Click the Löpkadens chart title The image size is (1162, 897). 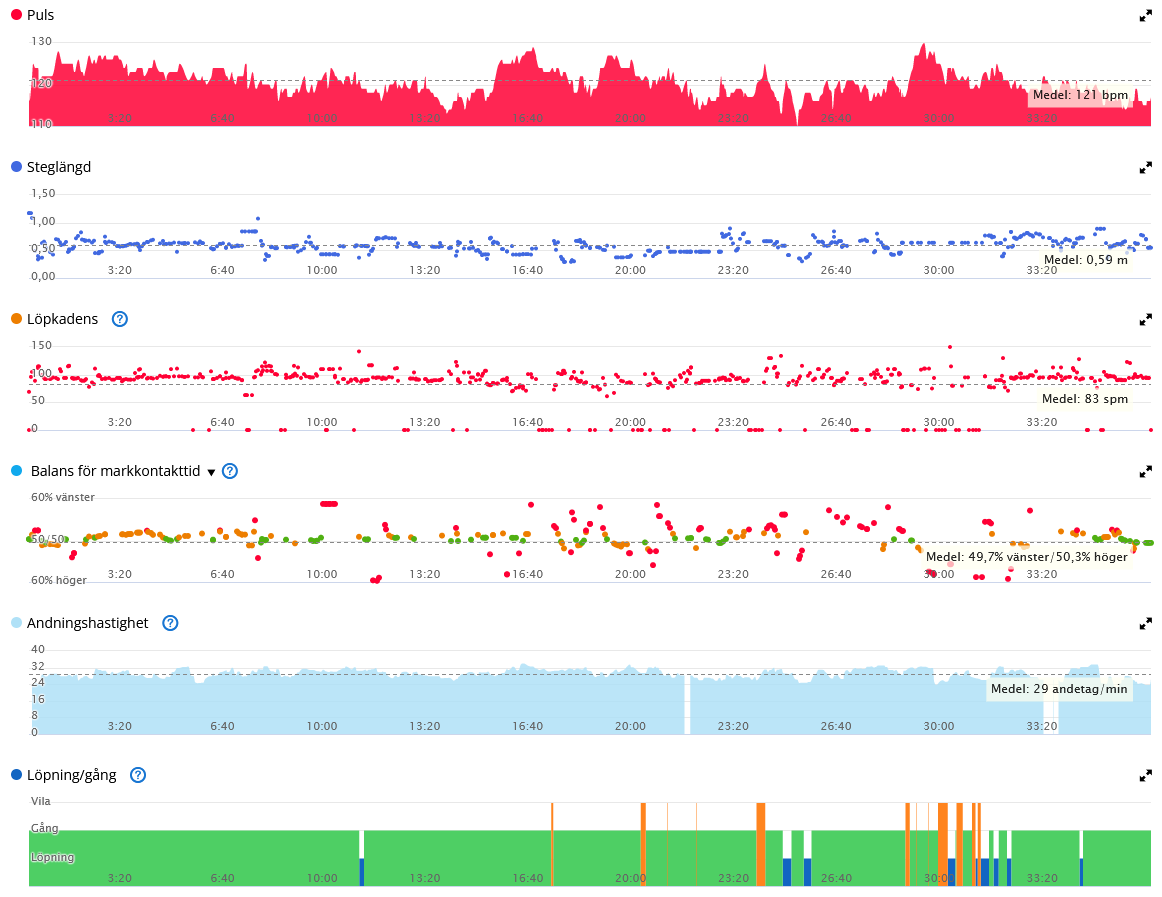62,319
